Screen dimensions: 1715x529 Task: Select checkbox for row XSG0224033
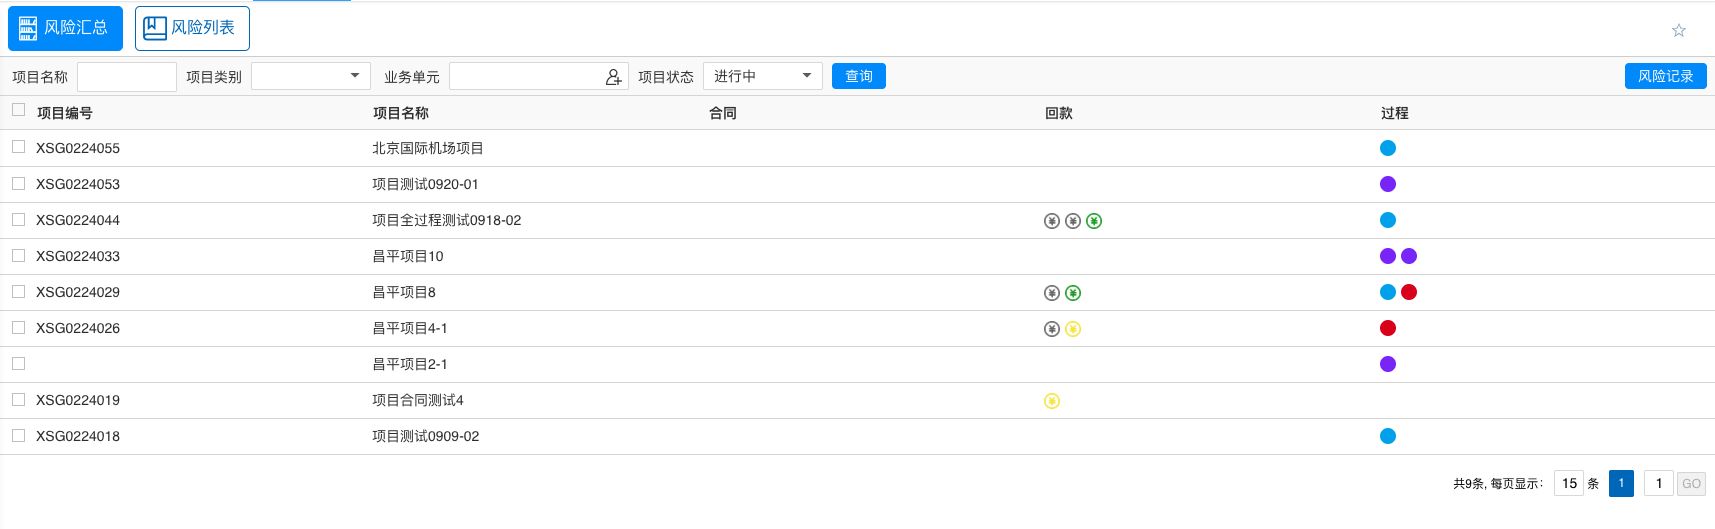click(x=18, y=255)
